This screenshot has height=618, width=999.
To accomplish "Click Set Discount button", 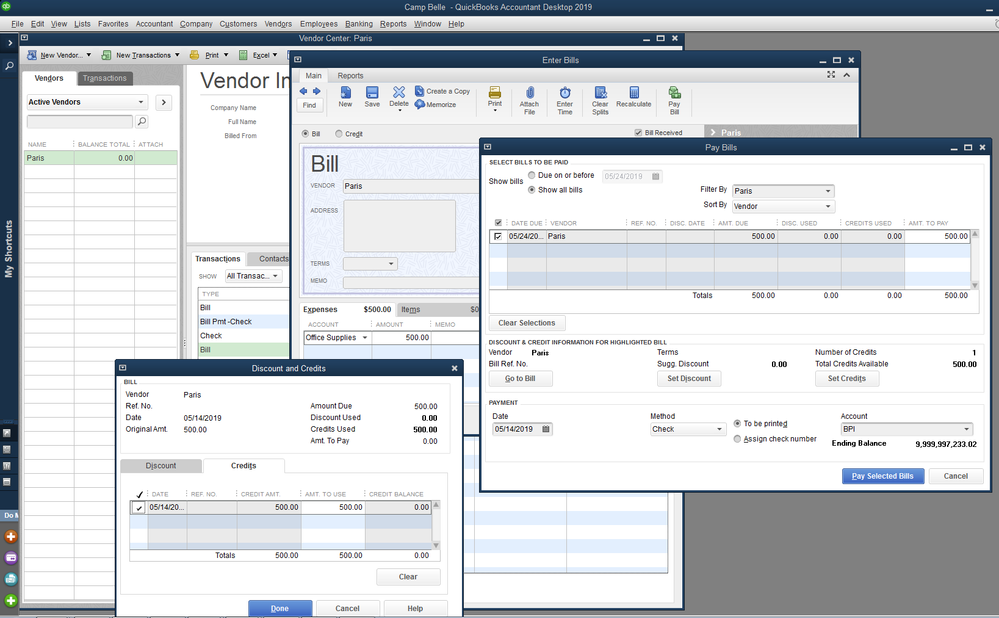I will point(689,378).
